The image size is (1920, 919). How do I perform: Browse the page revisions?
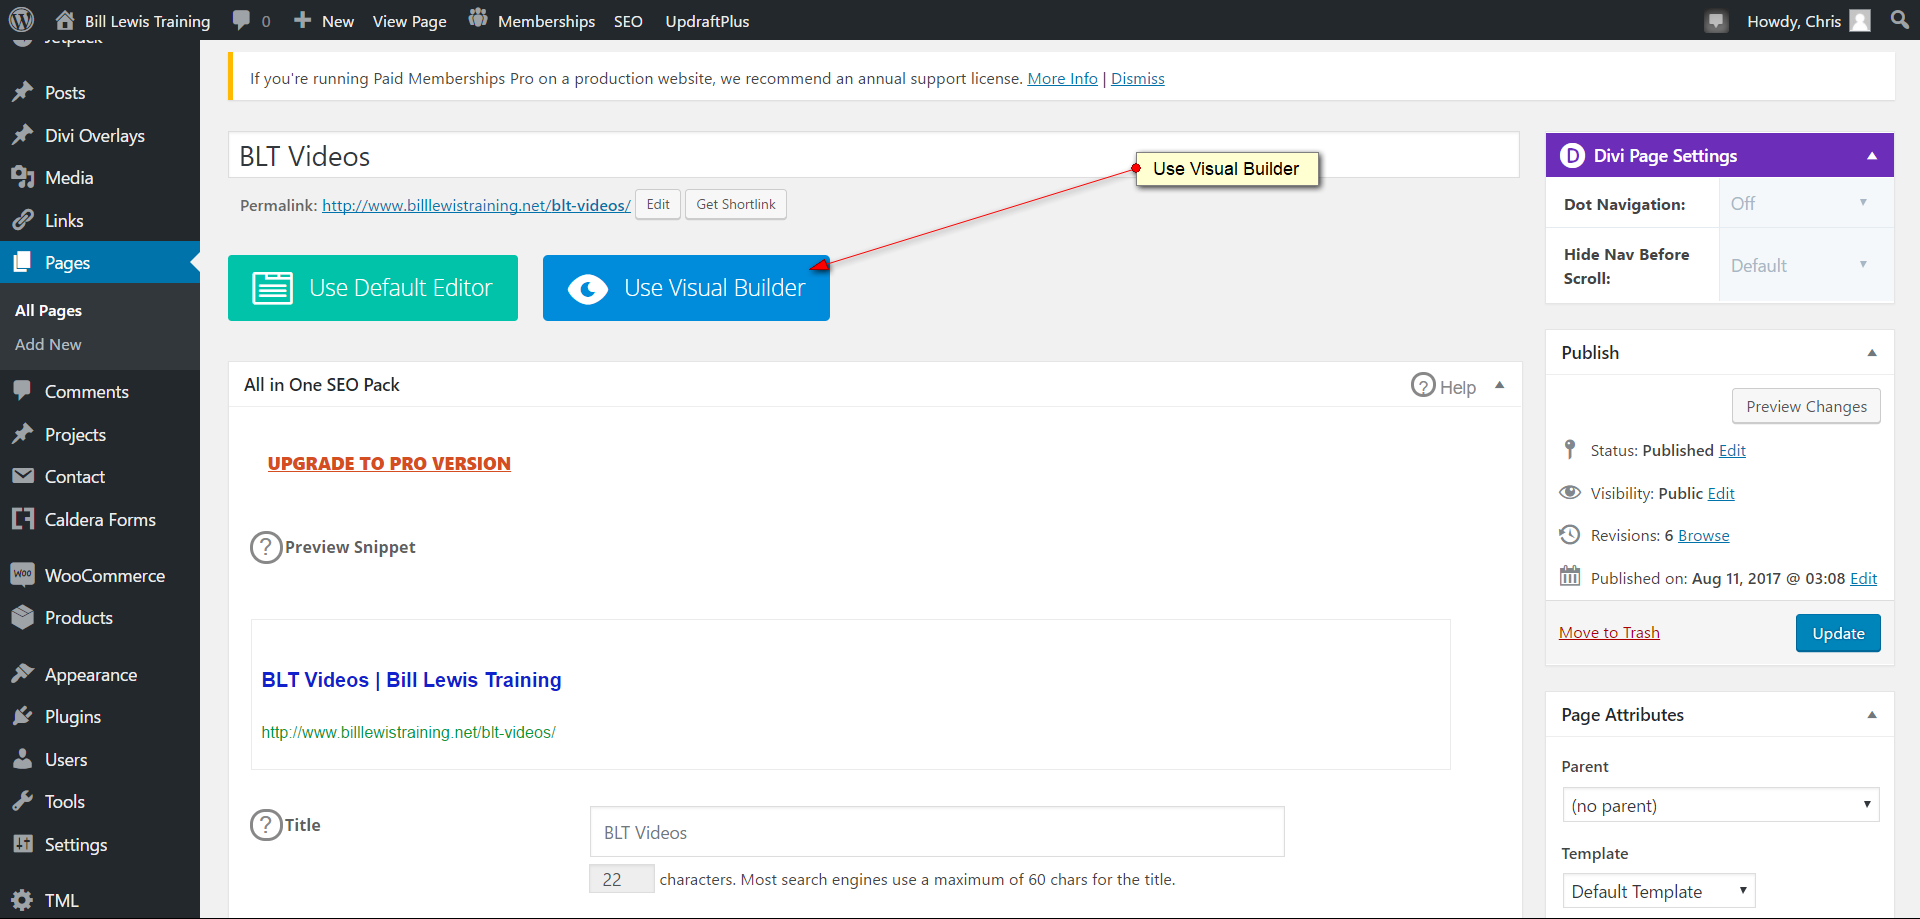coord(1704,535)
